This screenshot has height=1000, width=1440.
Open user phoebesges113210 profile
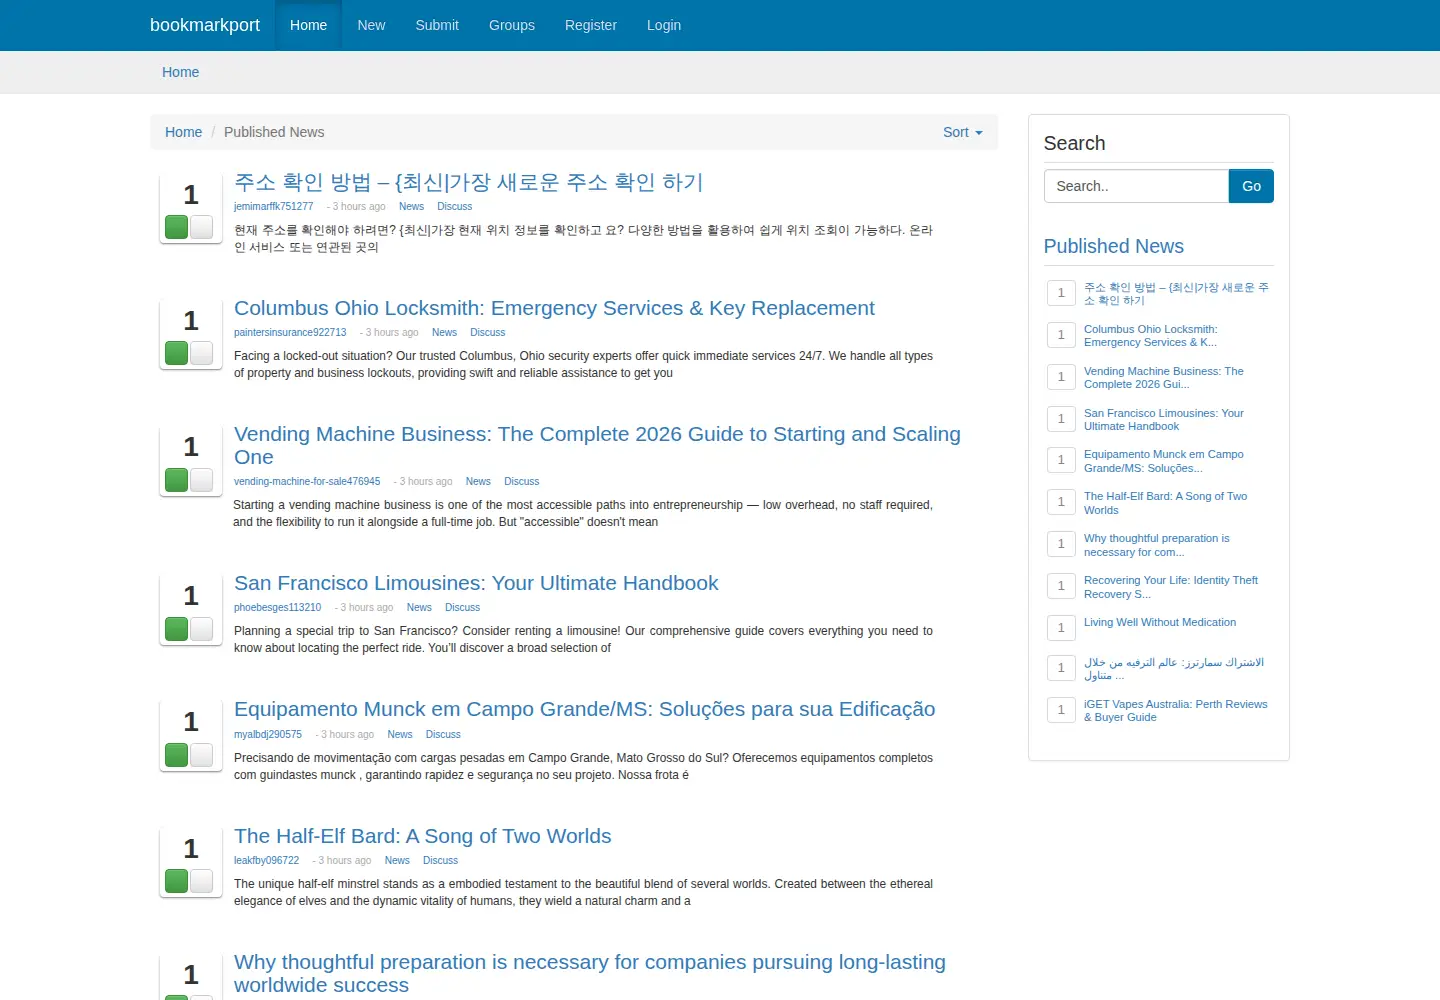click(x=278, y=607)
